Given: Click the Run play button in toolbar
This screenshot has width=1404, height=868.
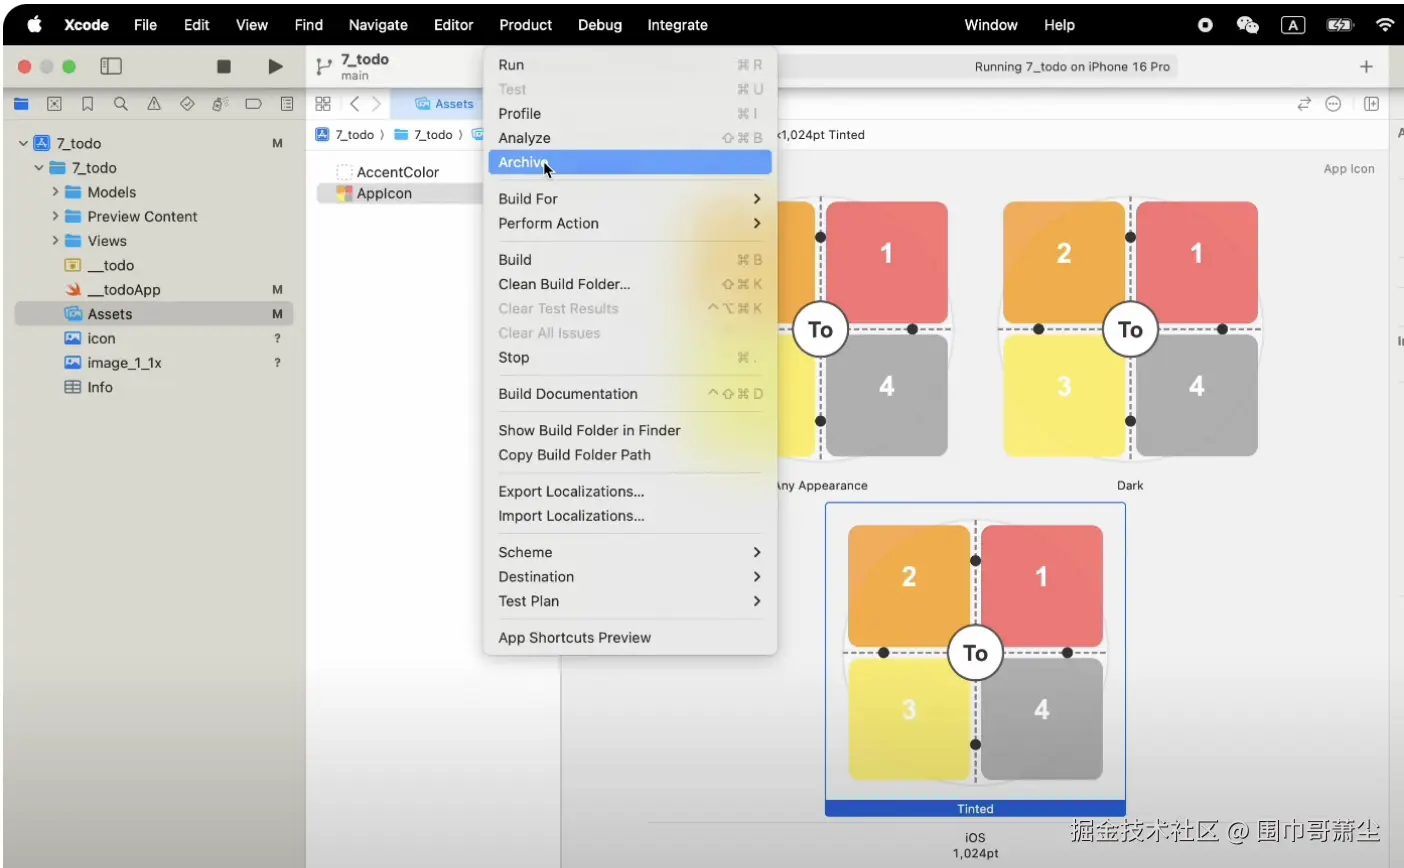Looking at the screenshot, I should 275,66.
